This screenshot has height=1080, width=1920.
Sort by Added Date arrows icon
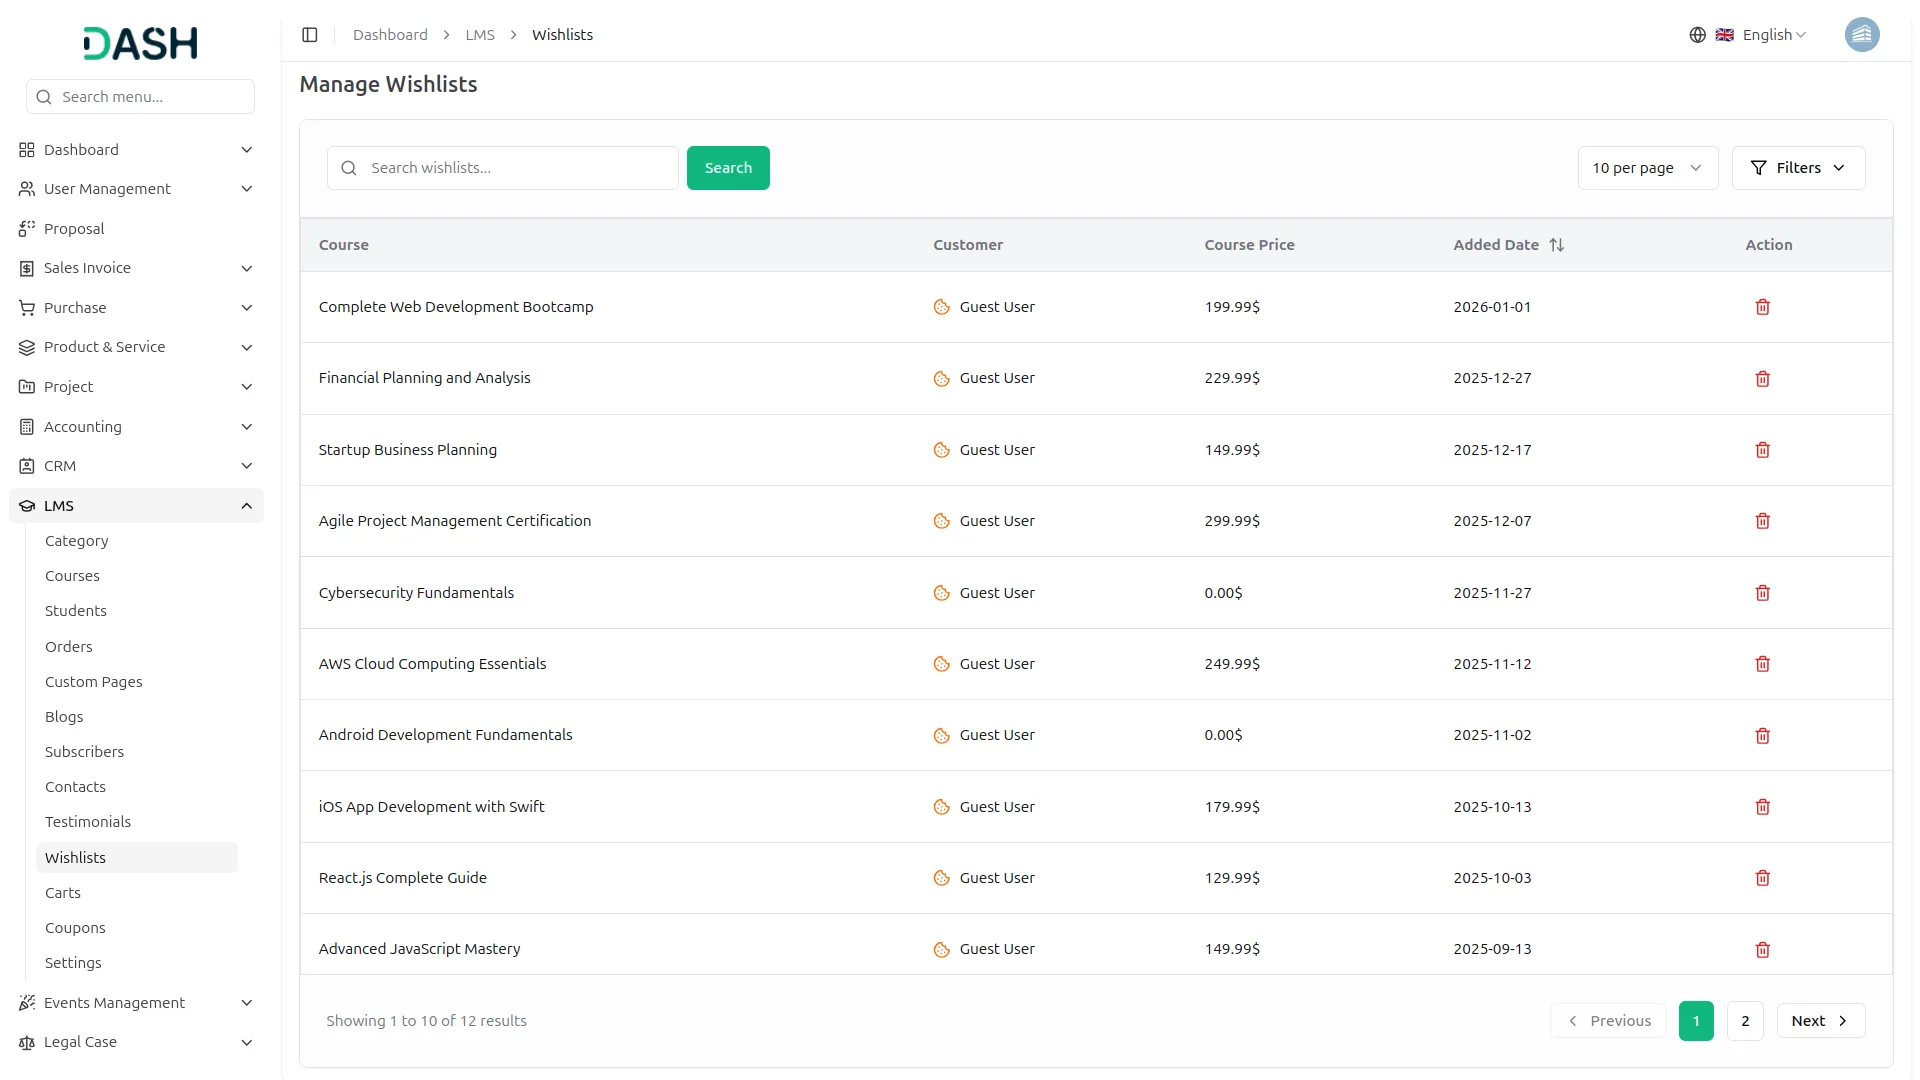1556,245
